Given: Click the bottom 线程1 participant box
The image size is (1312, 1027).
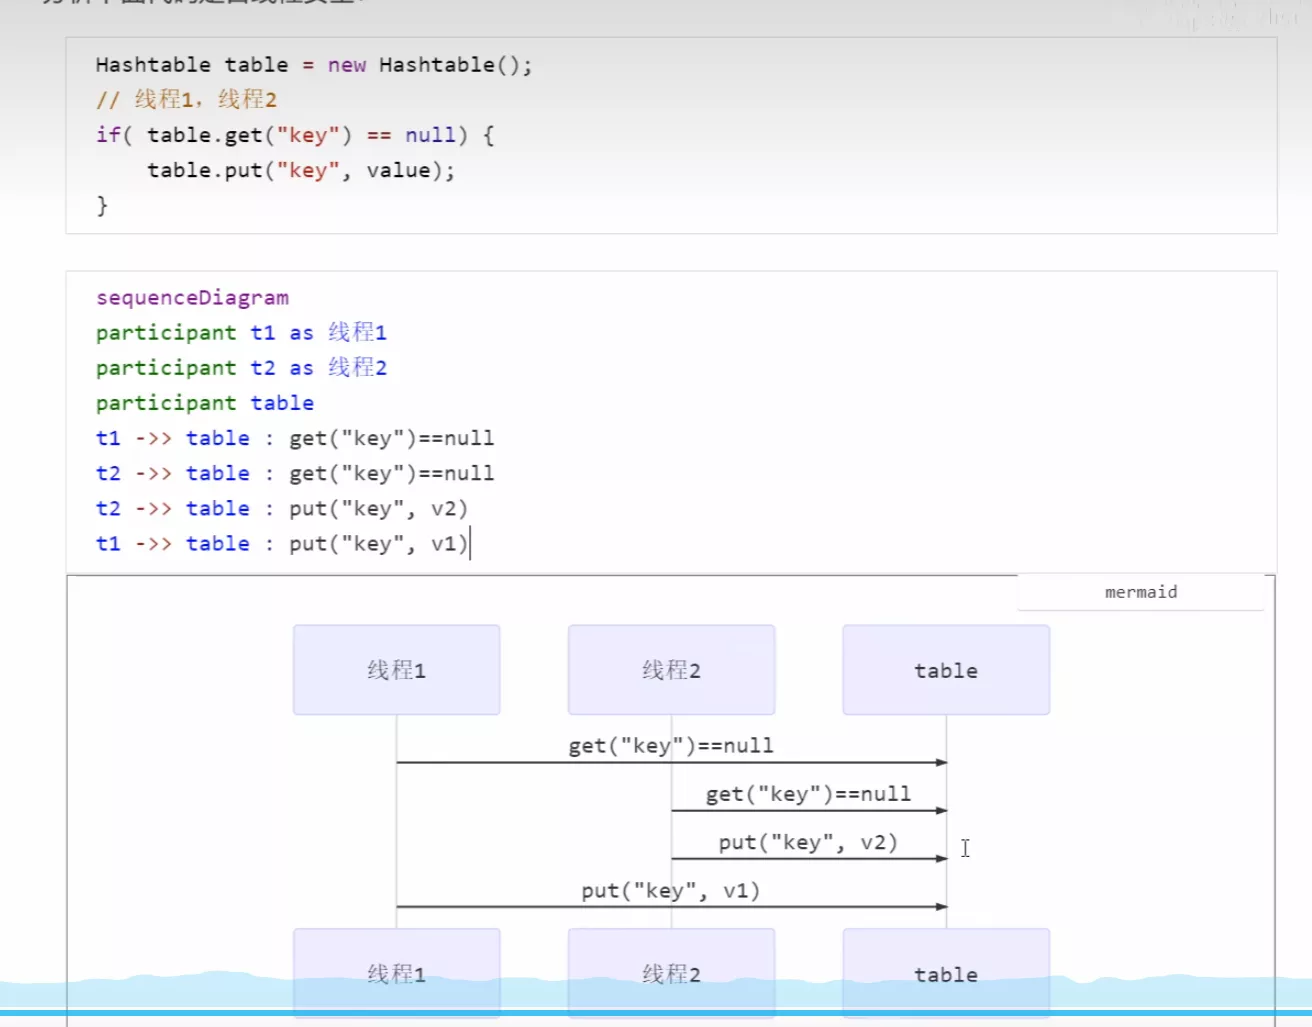Looking at the screenshot, I should [396, 973].
